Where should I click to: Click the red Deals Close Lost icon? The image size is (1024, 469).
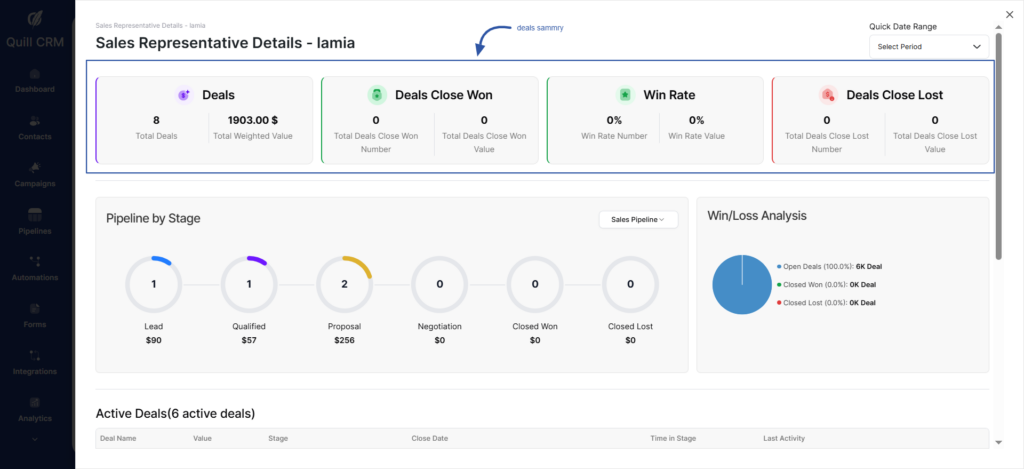point(828,95)
